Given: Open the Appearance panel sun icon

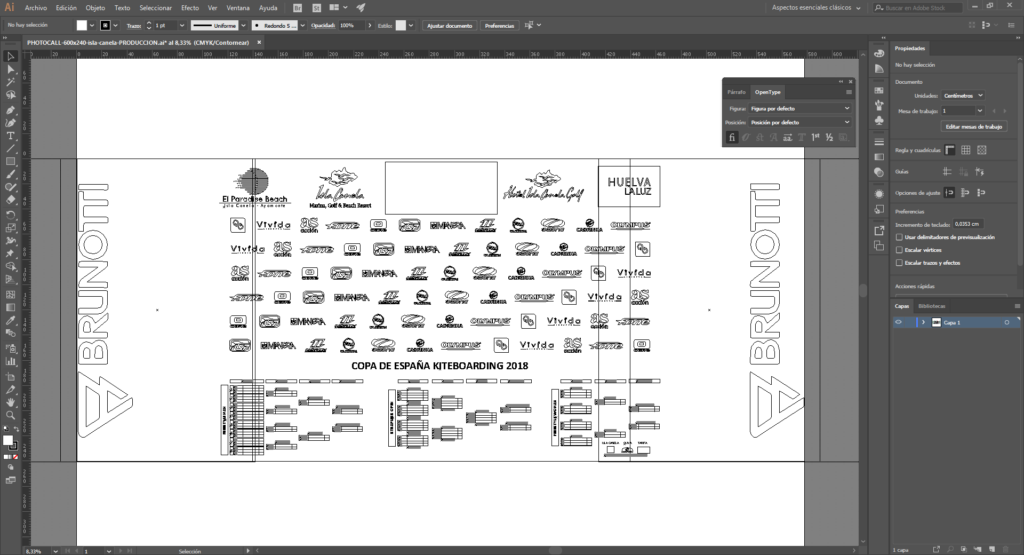Looking at the screenshot, I should tap(879, 194).
